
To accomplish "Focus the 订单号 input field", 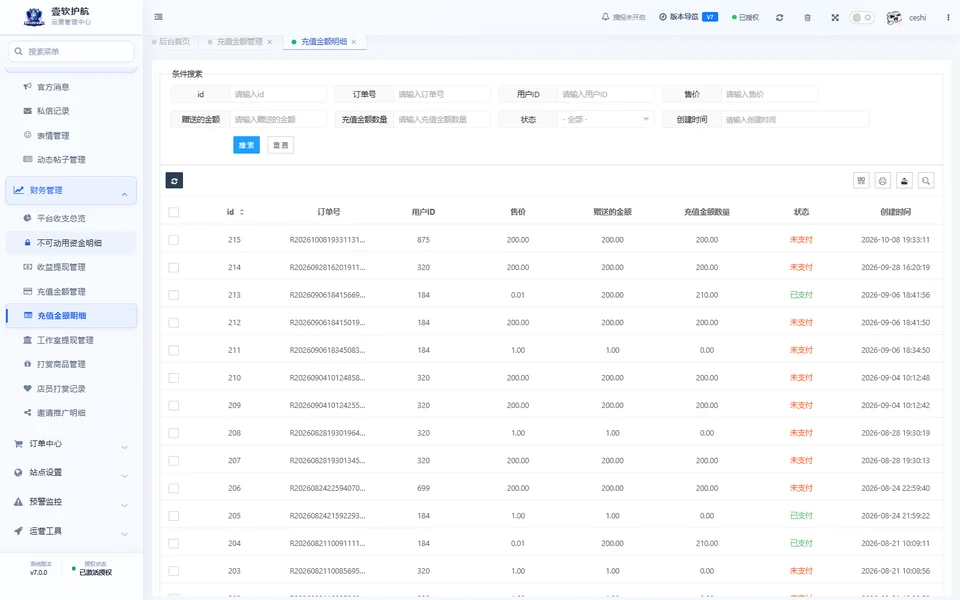I will pos(441,94).
